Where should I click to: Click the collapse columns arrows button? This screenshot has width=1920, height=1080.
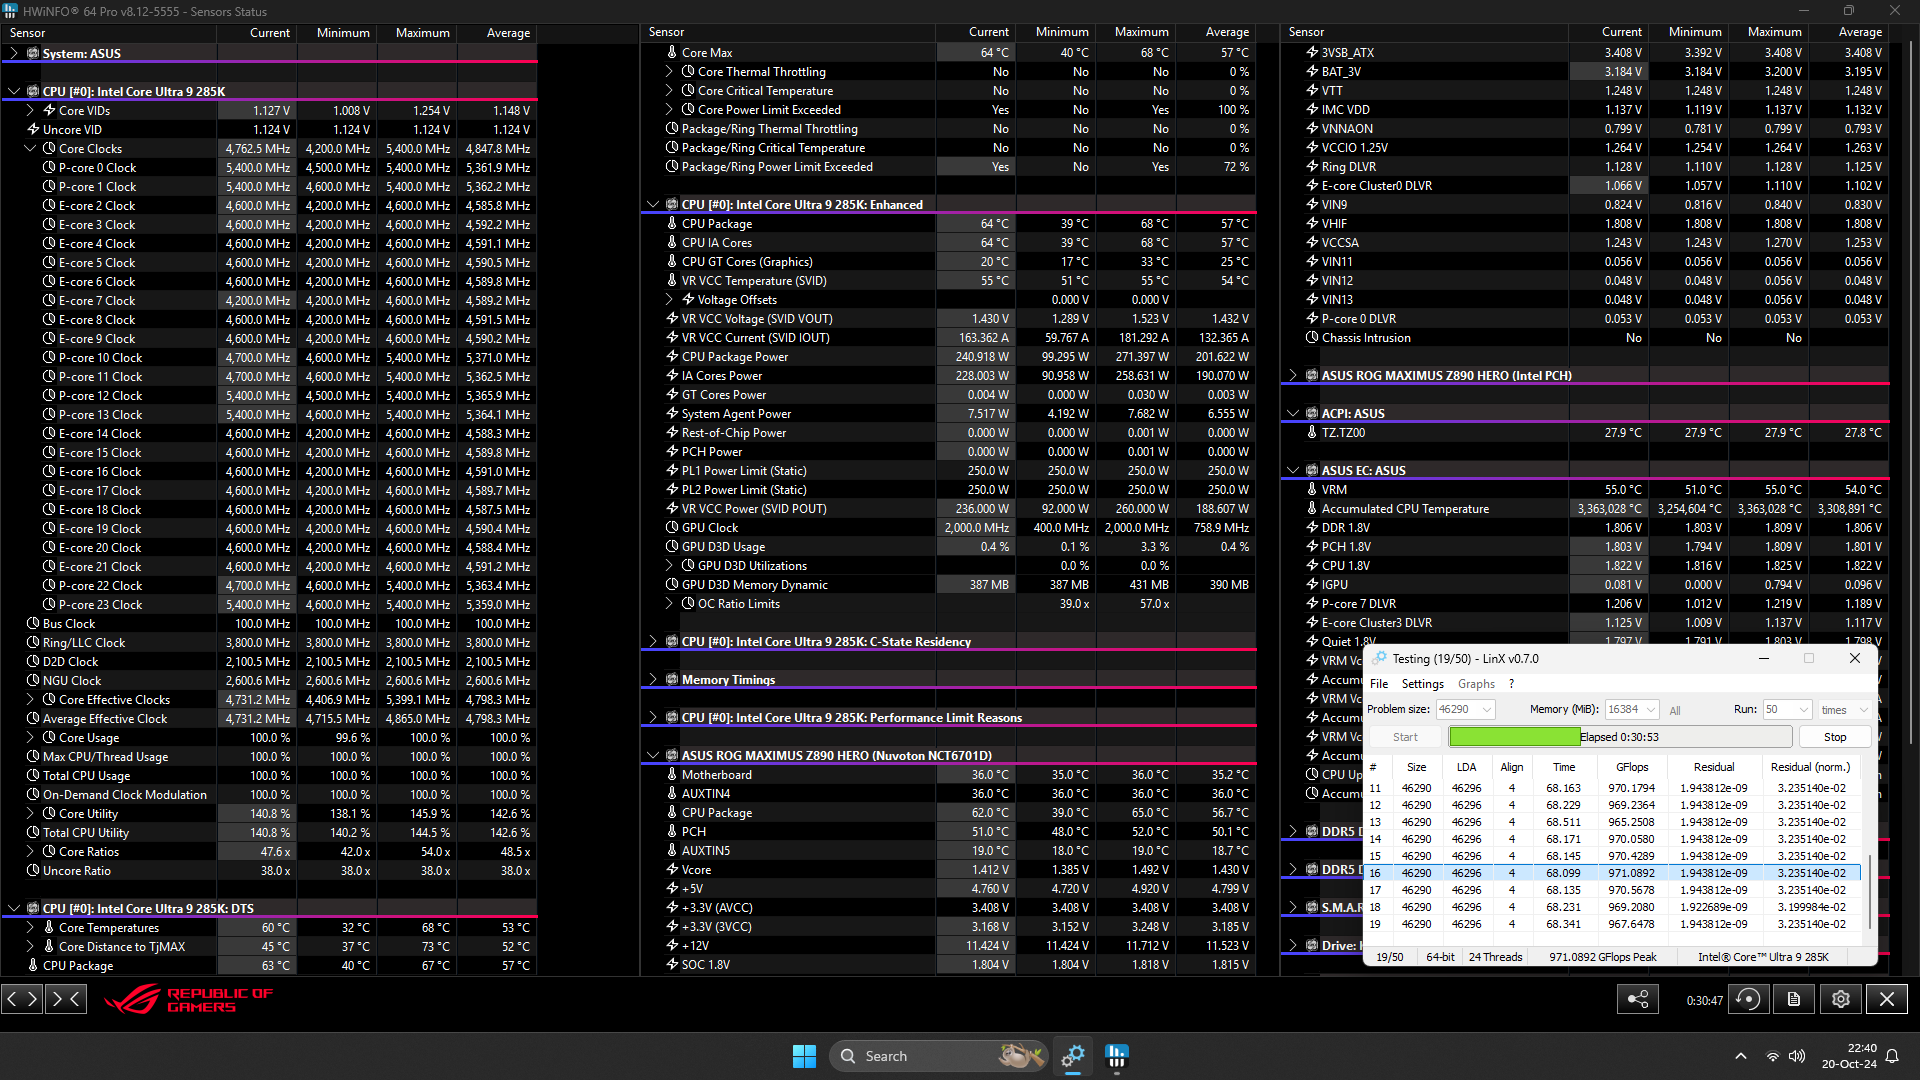pyautogui.click(x=66, y=998)
